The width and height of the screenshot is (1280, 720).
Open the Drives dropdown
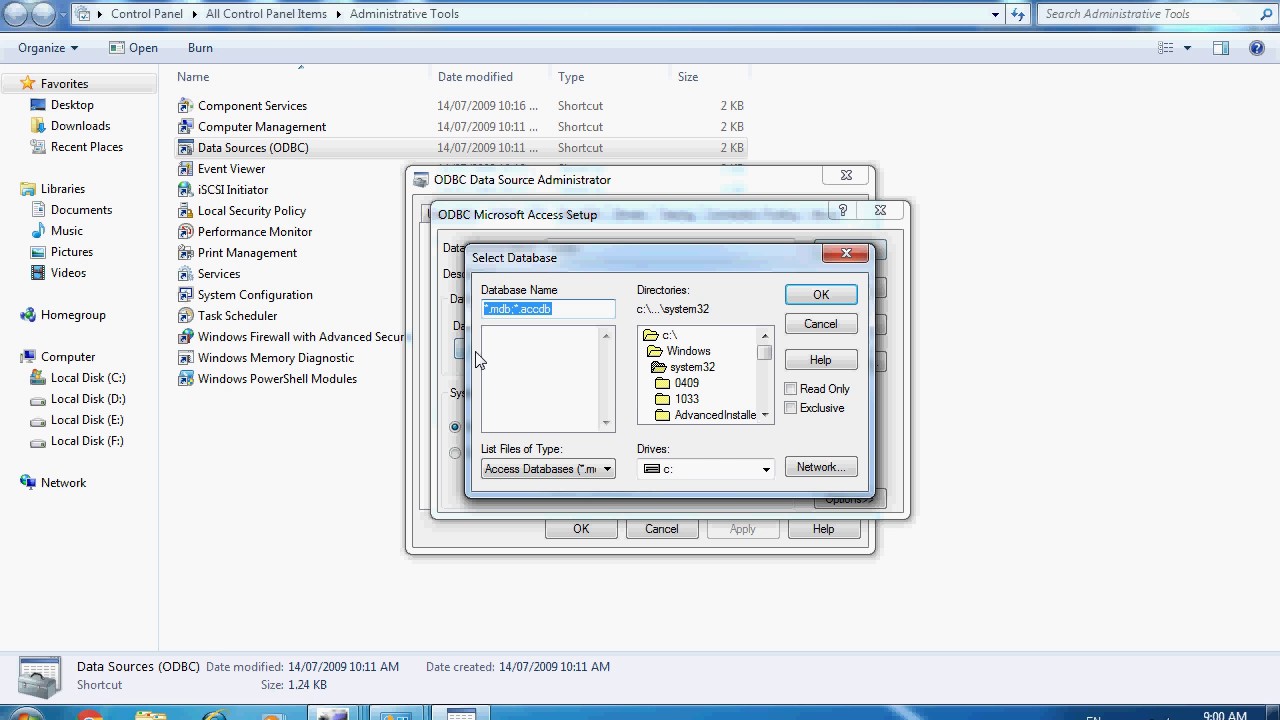(706, 469)
